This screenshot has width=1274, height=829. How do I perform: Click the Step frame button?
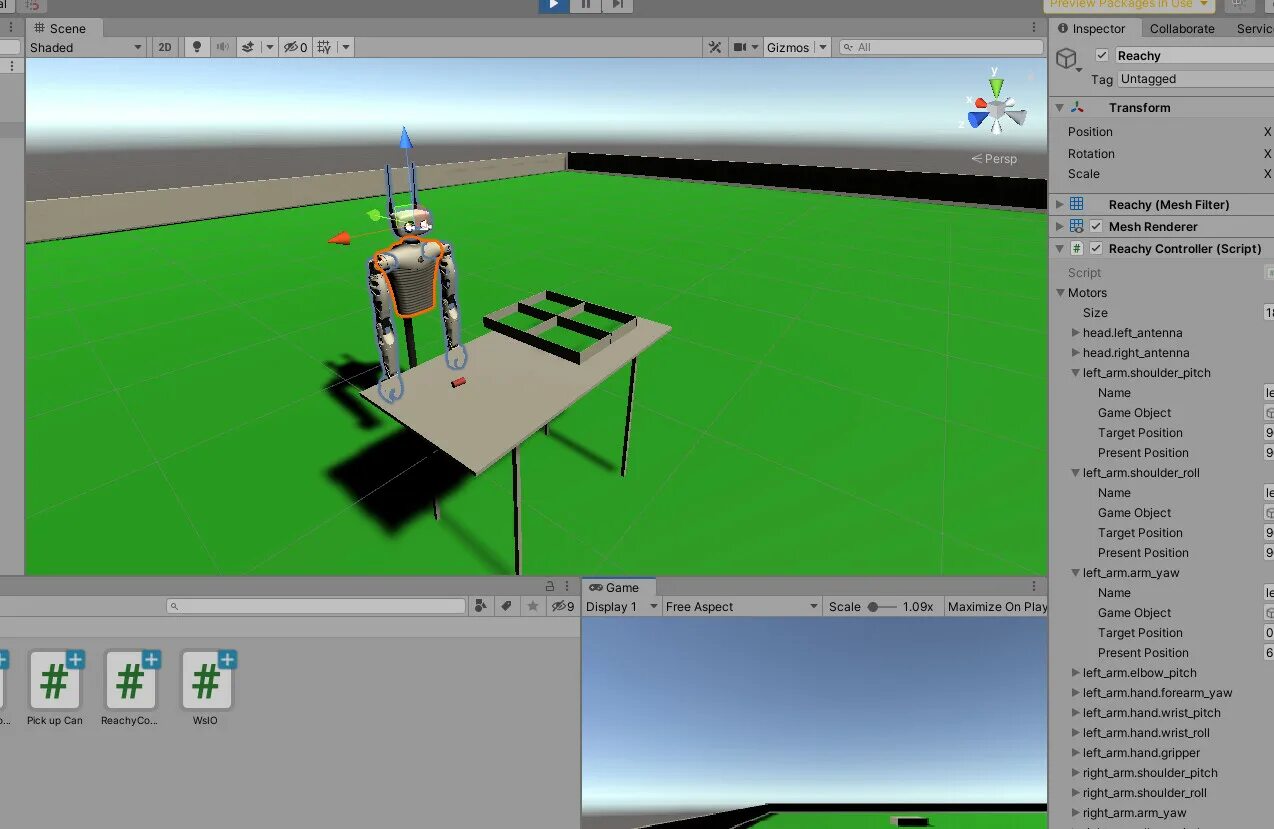point(617,5)
